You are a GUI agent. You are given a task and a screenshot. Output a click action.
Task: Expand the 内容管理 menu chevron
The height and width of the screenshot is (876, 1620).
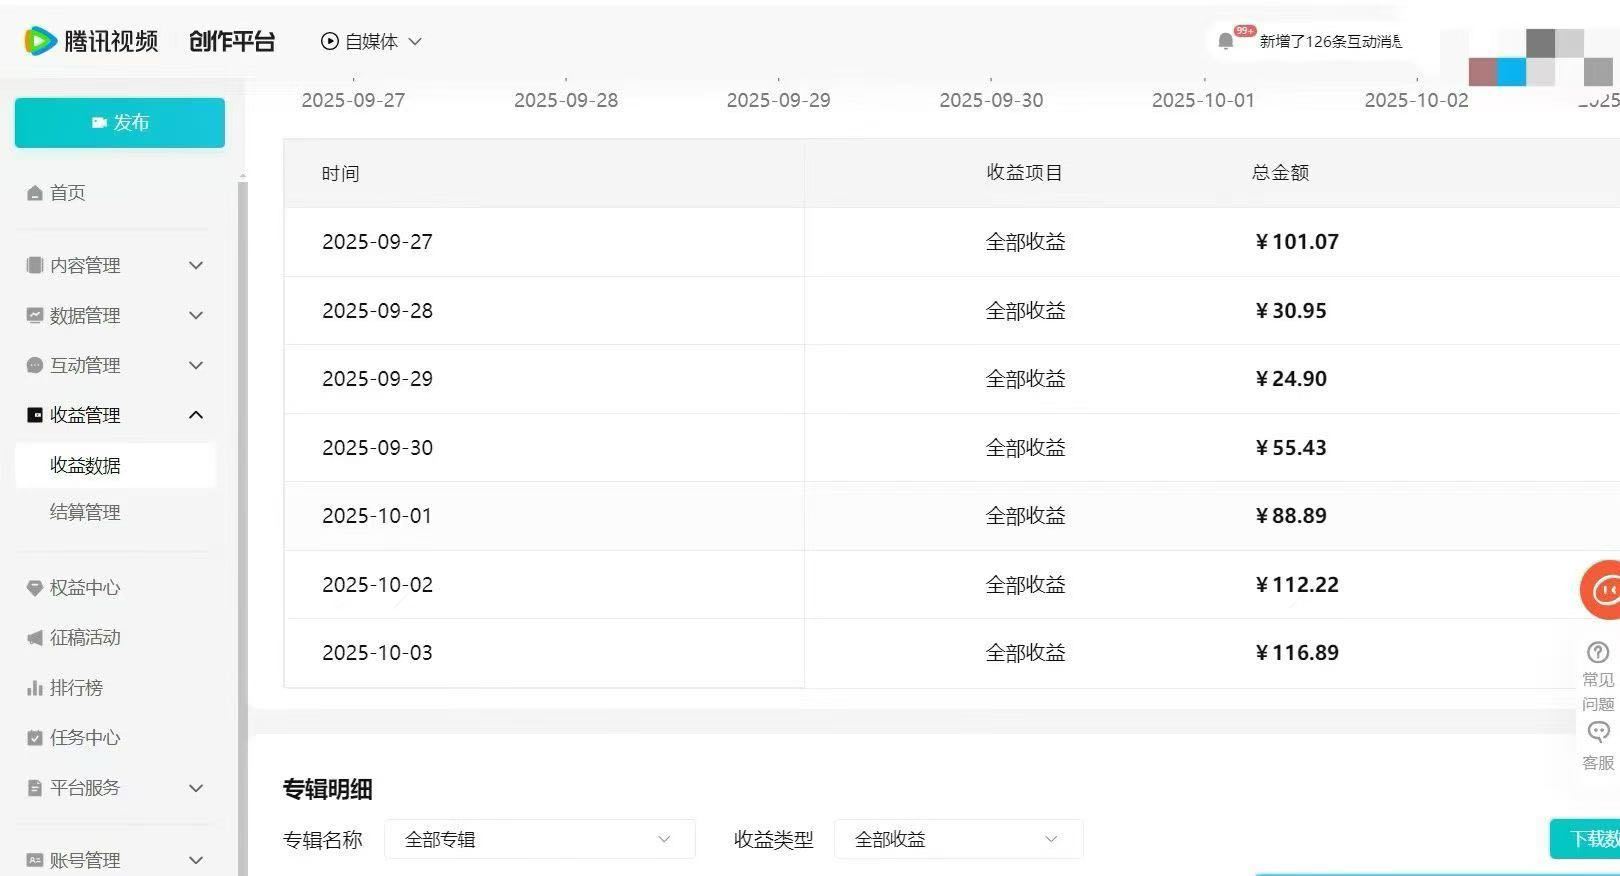click(x=196, y=265)
